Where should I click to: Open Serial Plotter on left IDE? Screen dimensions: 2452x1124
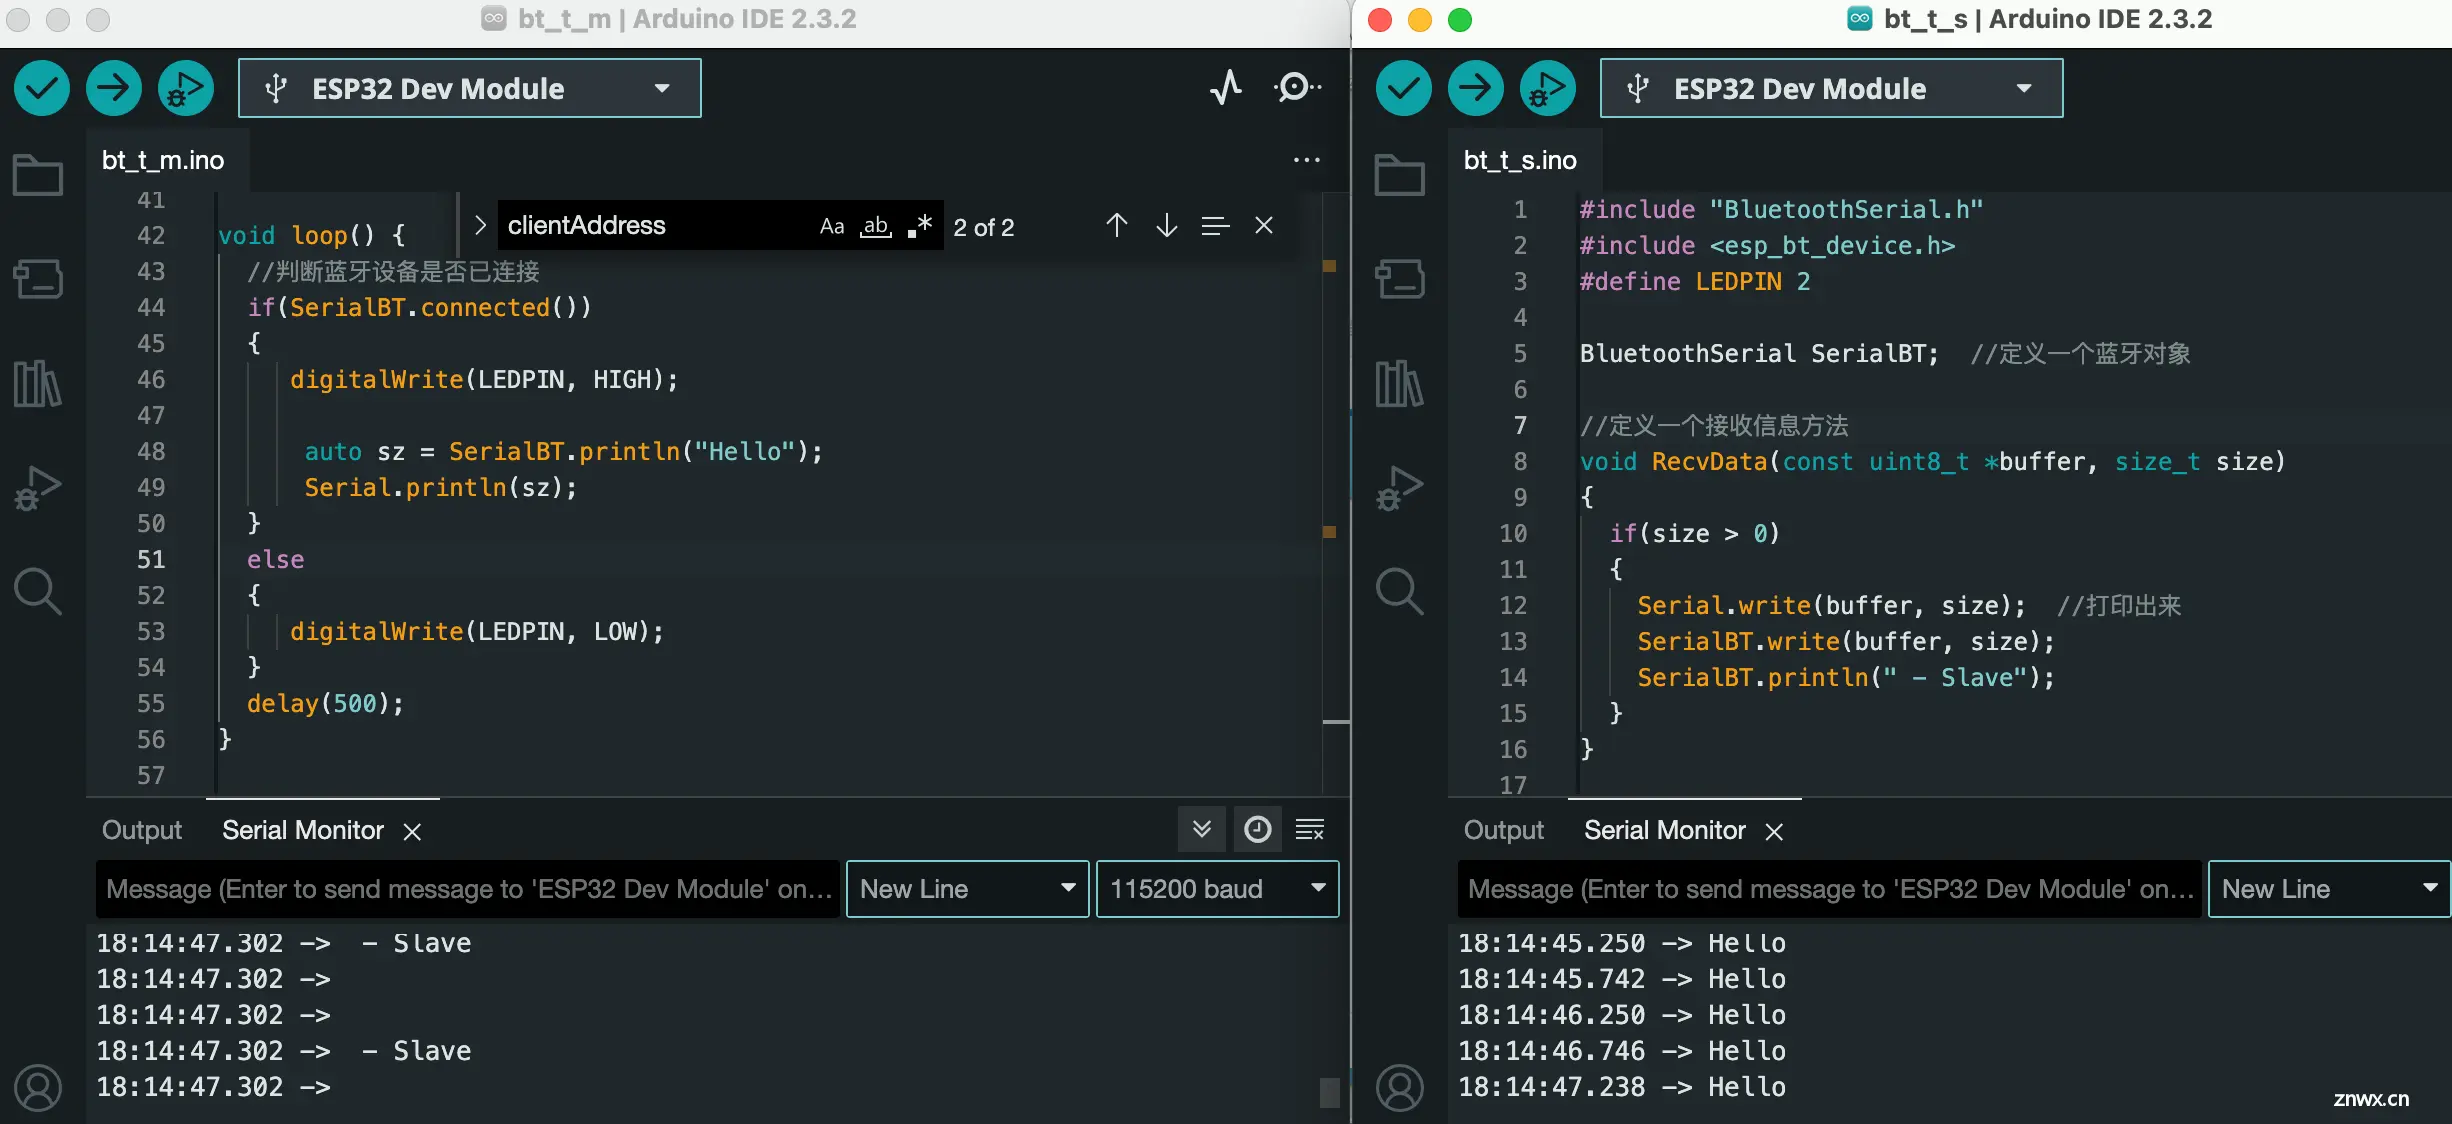click(1226, 89)
